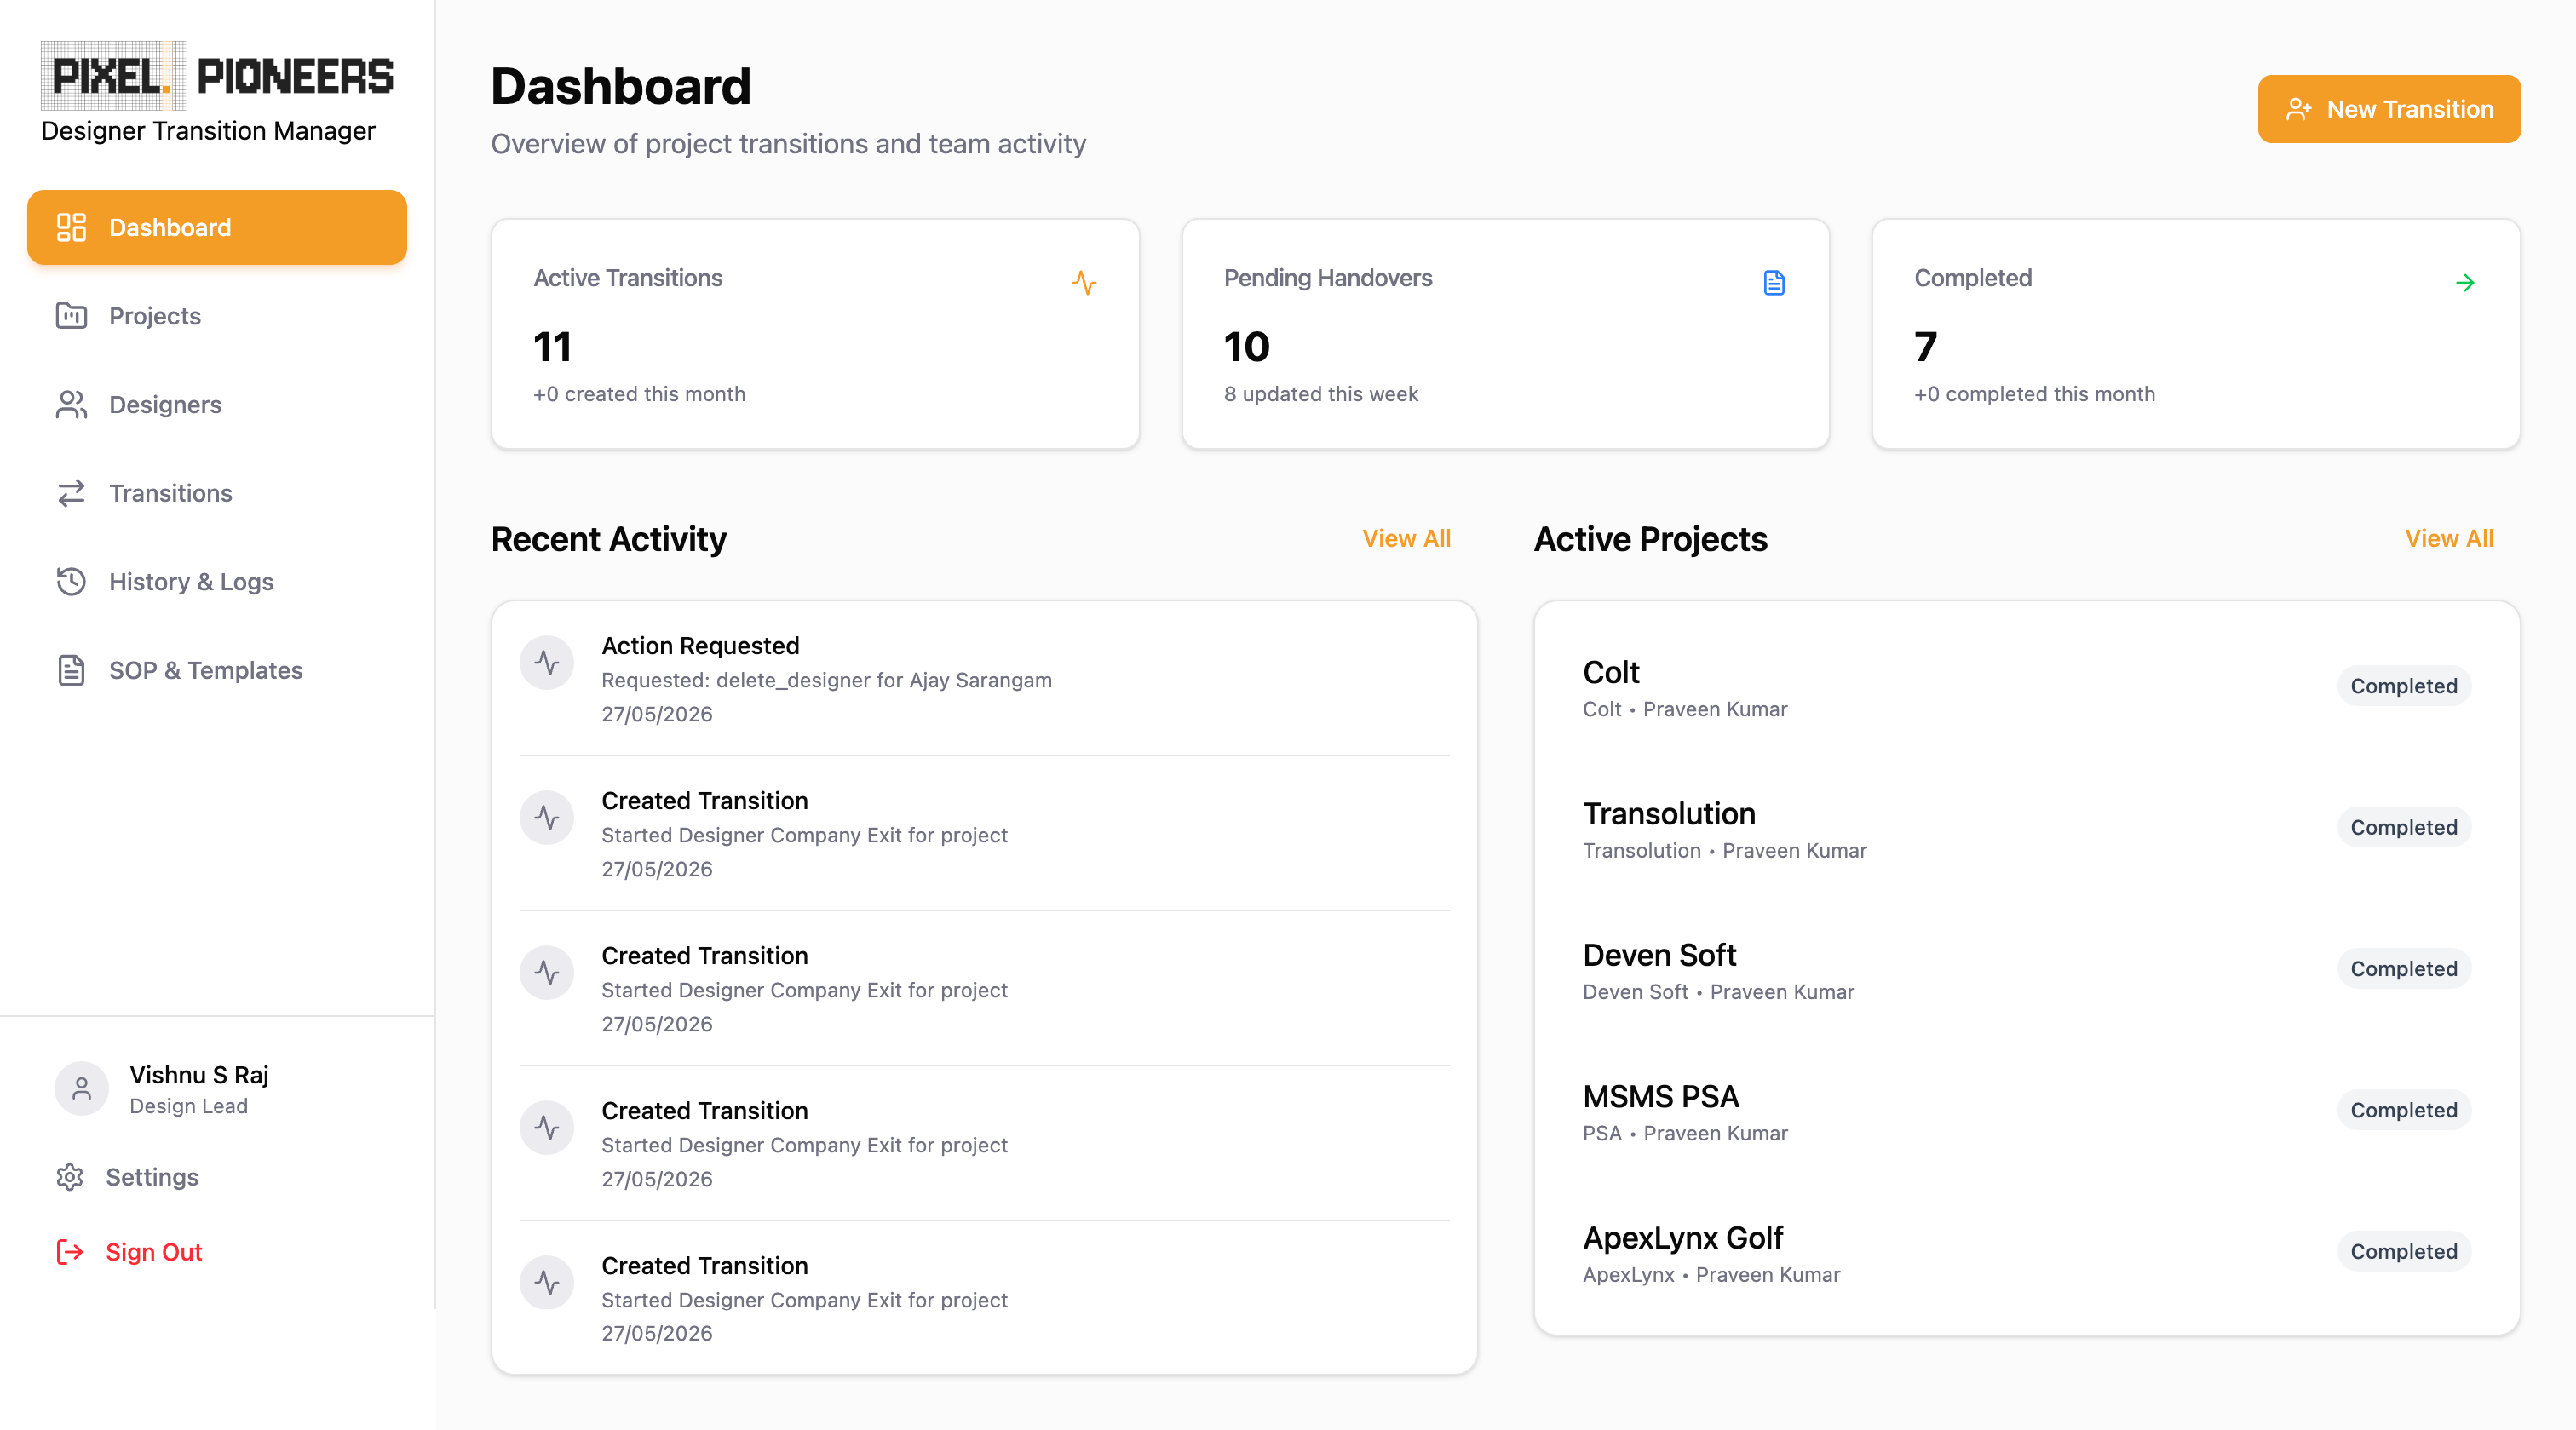The image size is (2576, 1430).
Task: Click the add-user icon on New Transition
Action: 2299,109
